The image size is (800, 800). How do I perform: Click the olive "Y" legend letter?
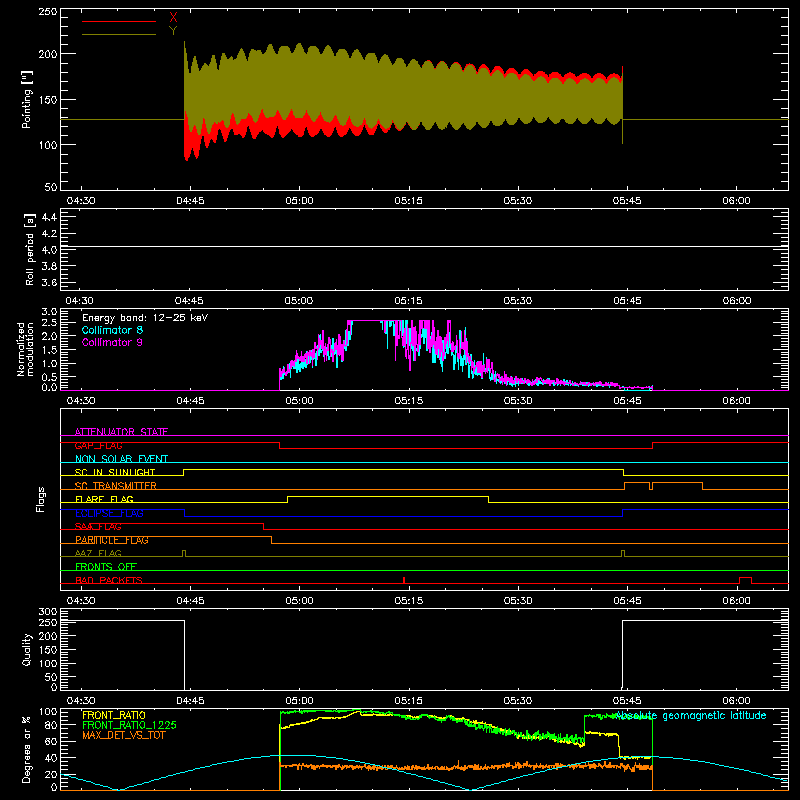coord(173,31)
